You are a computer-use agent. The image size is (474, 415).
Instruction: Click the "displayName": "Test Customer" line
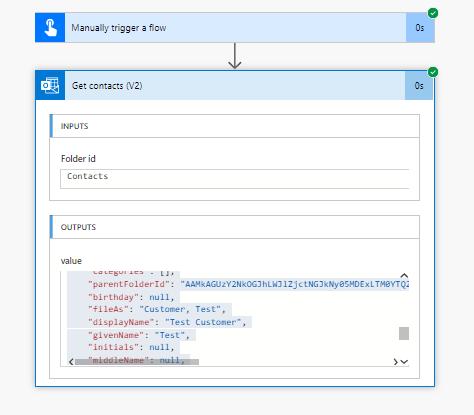coord(167,322)
